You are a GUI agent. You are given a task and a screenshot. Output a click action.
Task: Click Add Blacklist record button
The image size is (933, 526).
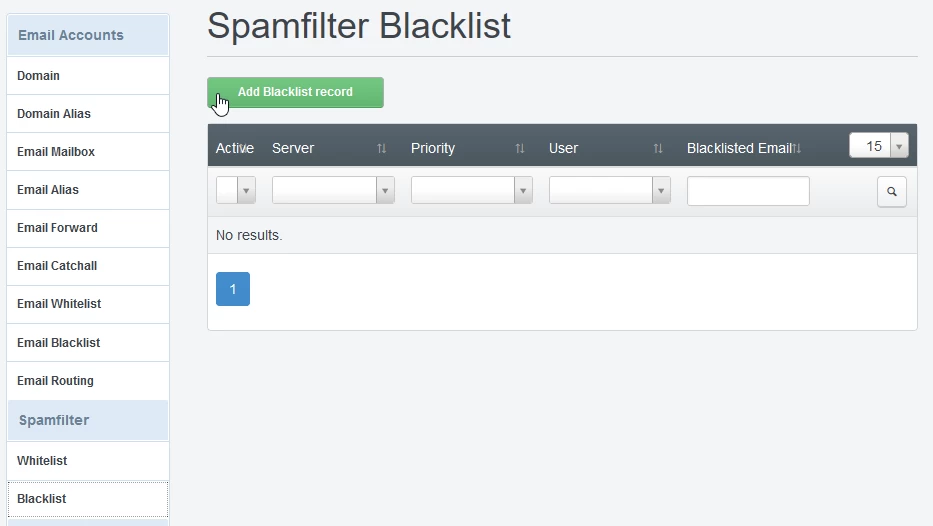pyautogui.click(x=295, y=92)
